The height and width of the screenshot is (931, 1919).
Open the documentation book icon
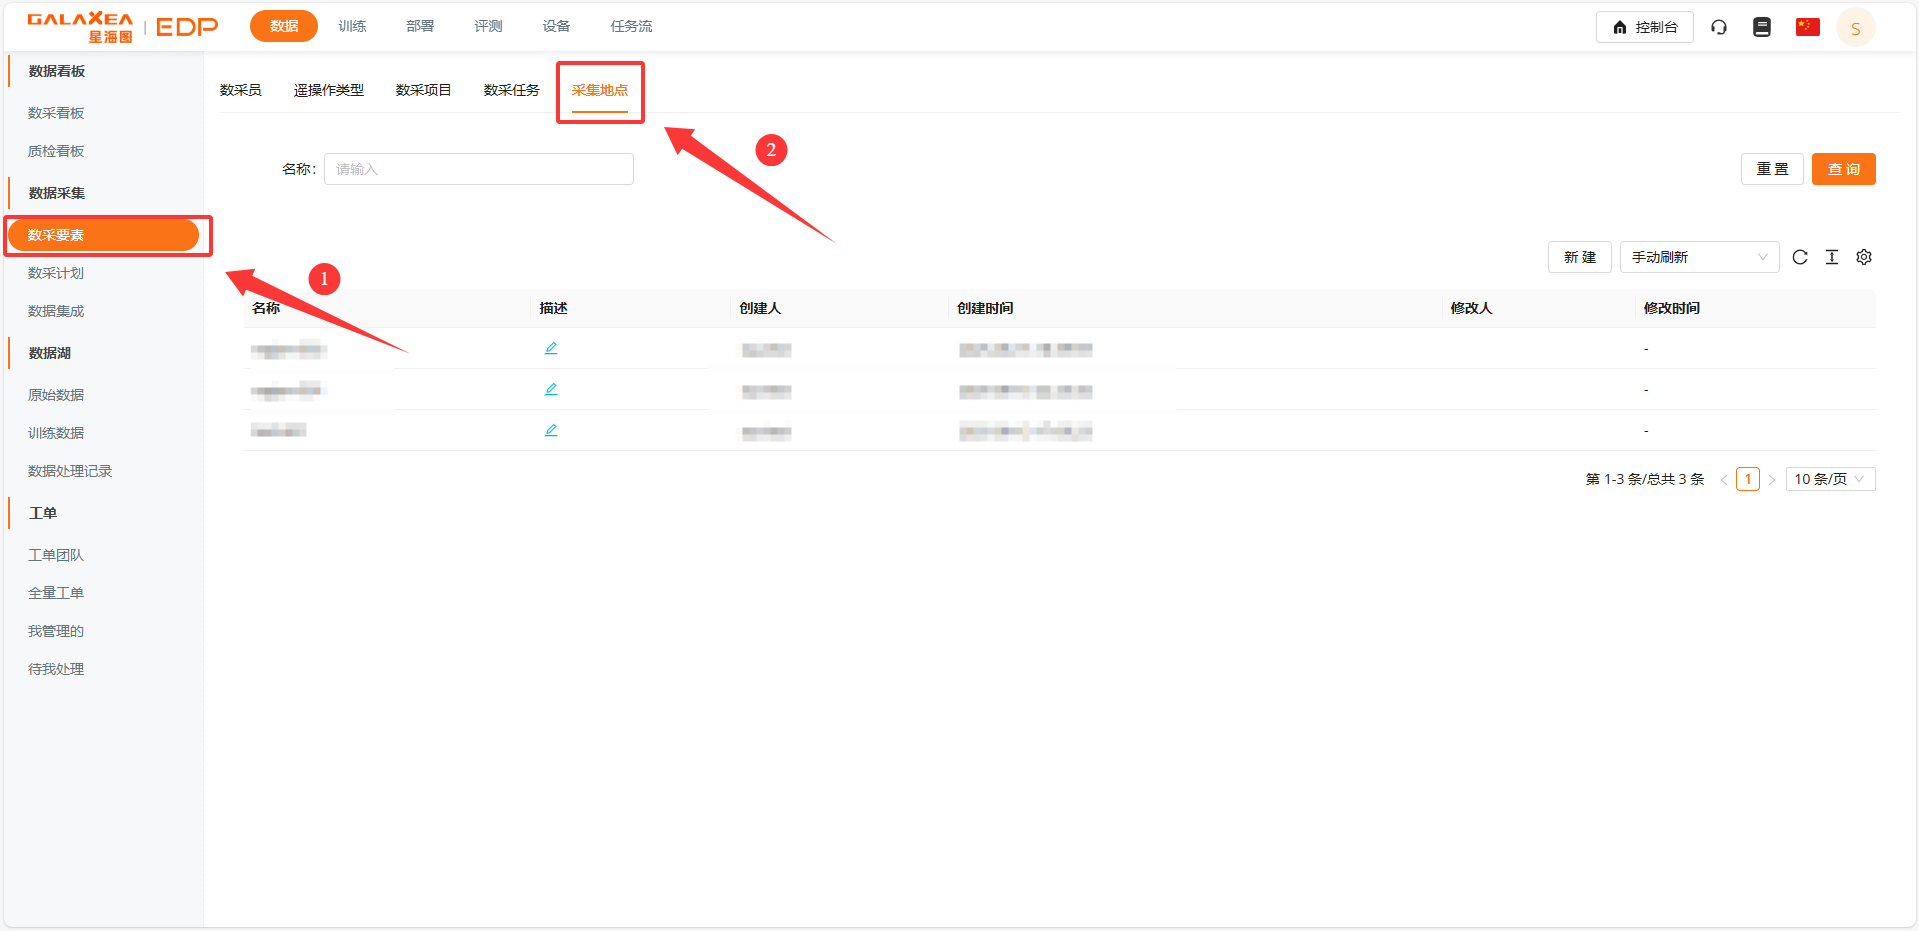coord(1762,27)
